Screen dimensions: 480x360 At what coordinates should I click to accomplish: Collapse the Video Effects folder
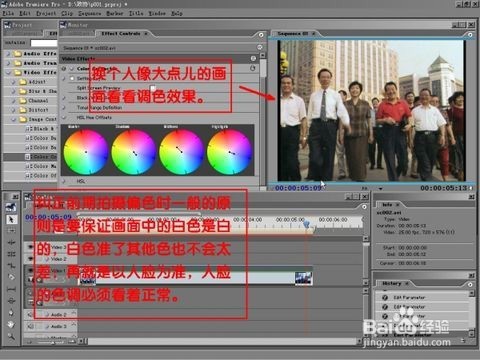coord(8,72)
